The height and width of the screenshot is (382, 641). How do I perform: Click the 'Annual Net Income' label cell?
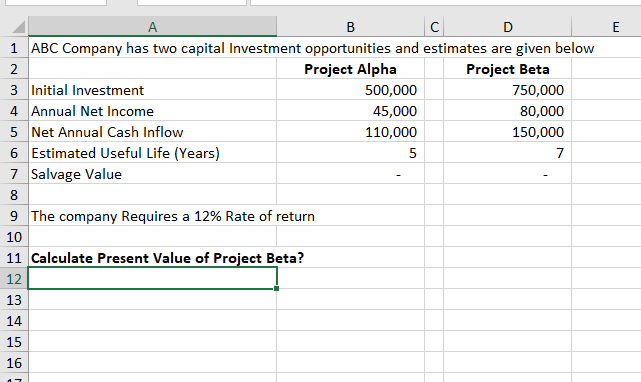click(x=152, y=111)
